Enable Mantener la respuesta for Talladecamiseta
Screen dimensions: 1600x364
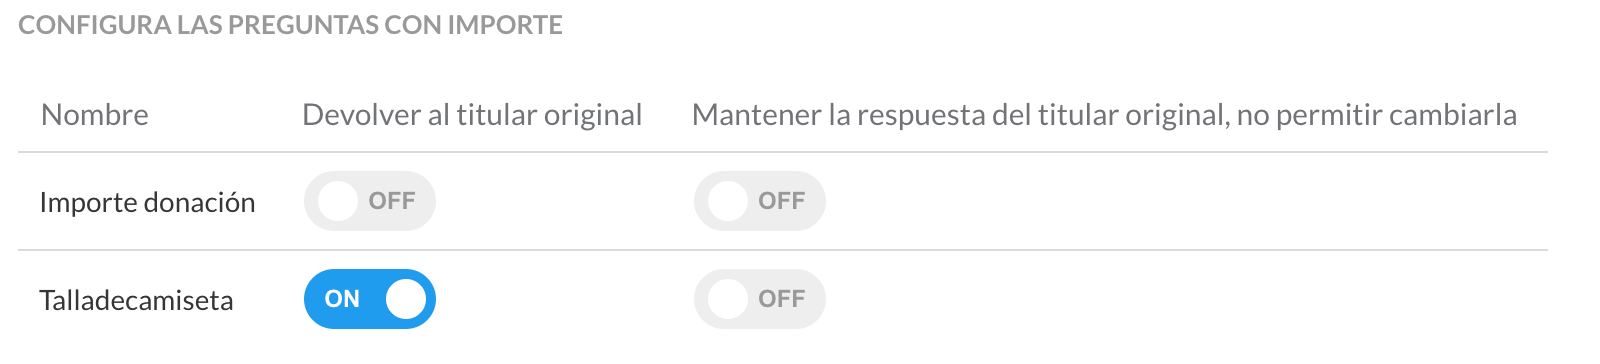click(x=760, y=299)
